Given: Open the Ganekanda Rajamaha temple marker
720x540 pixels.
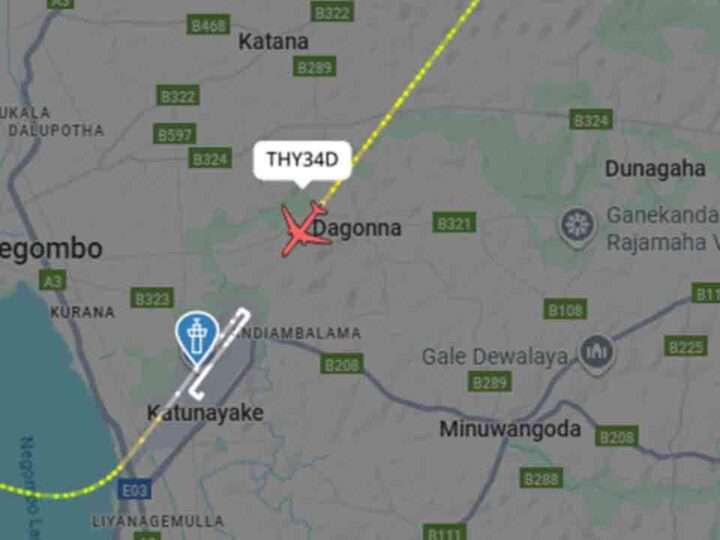Looking at the screenshot, I should [577, 227].
